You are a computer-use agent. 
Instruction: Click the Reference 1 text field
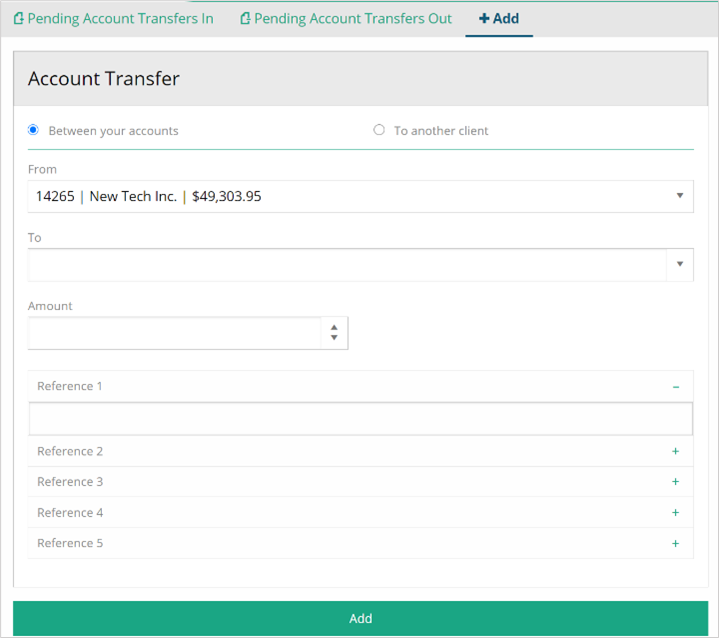360,419
